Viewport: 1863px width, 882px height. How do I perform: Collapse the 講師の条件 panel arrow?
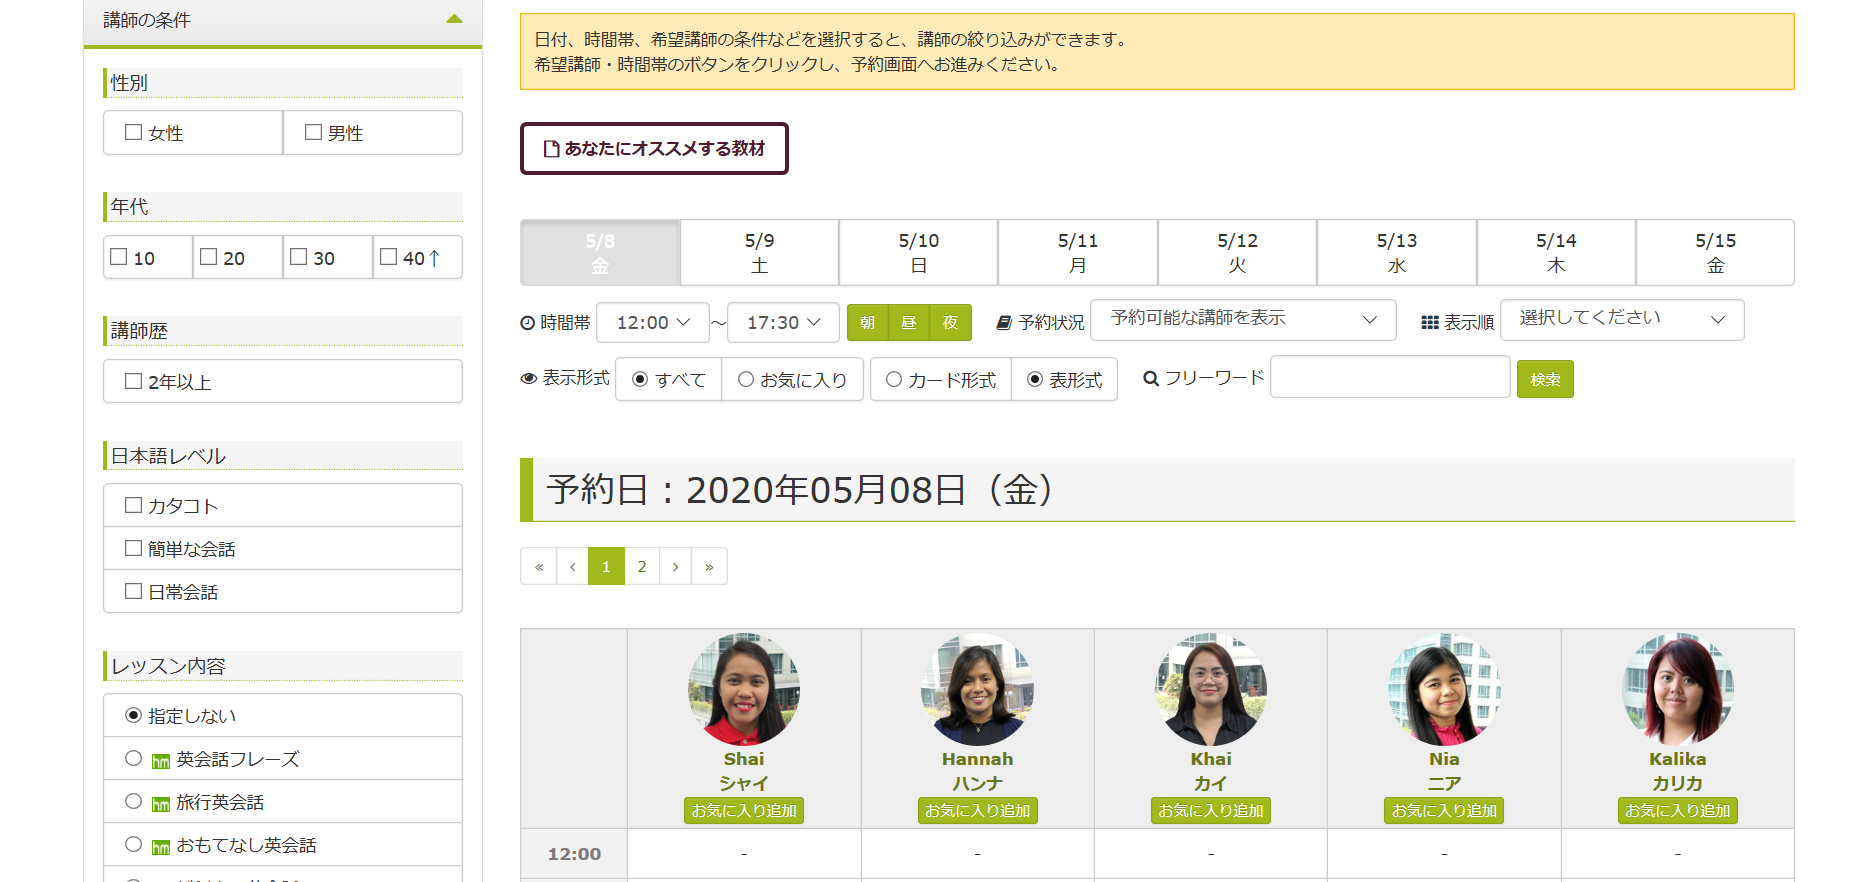tap(454, 19)
